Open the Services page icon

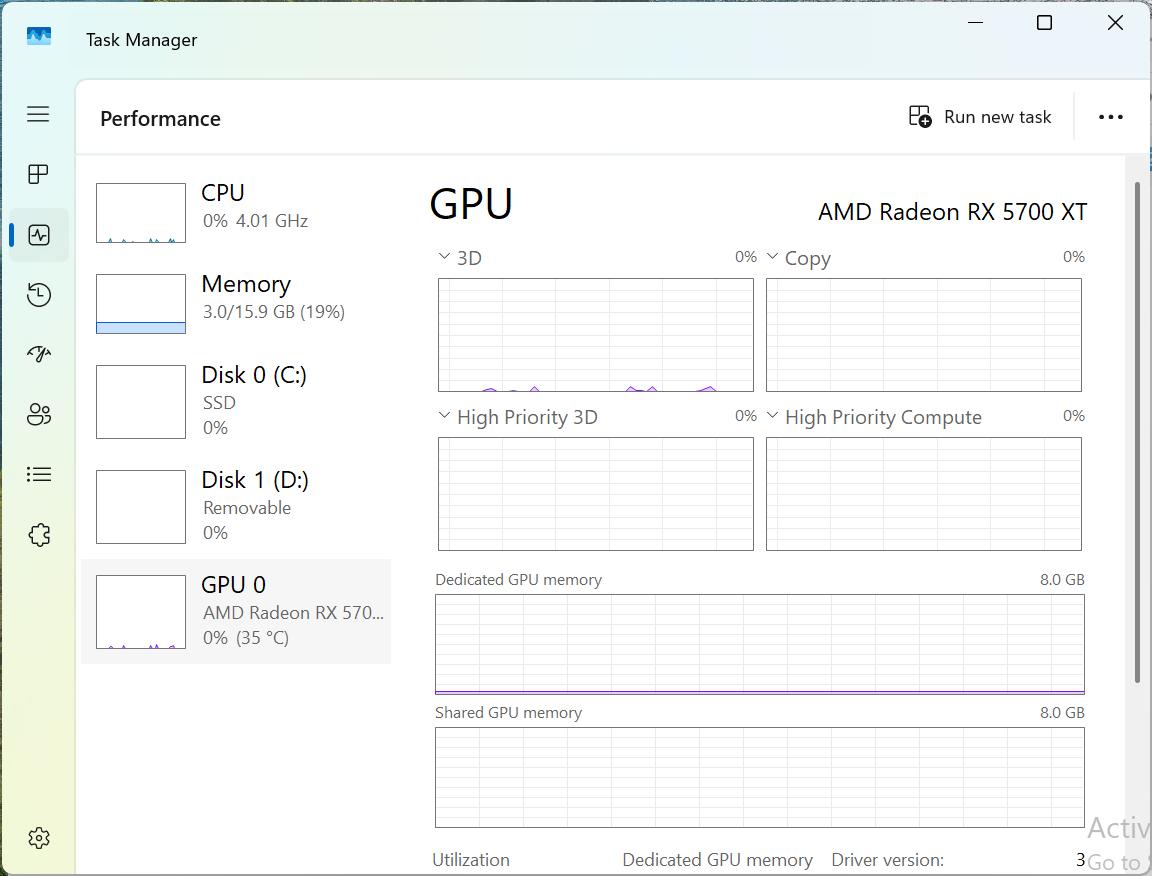(38, 535)
